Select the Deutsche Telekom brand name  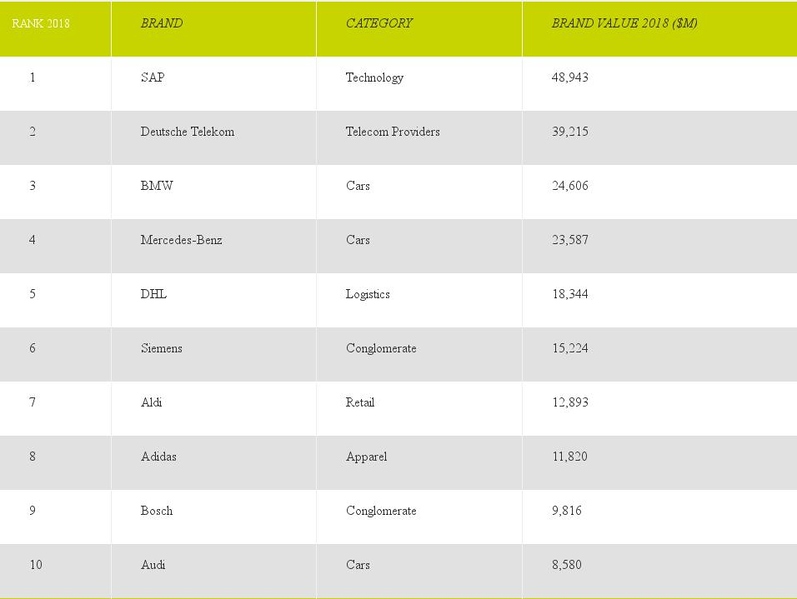[187, 132]
